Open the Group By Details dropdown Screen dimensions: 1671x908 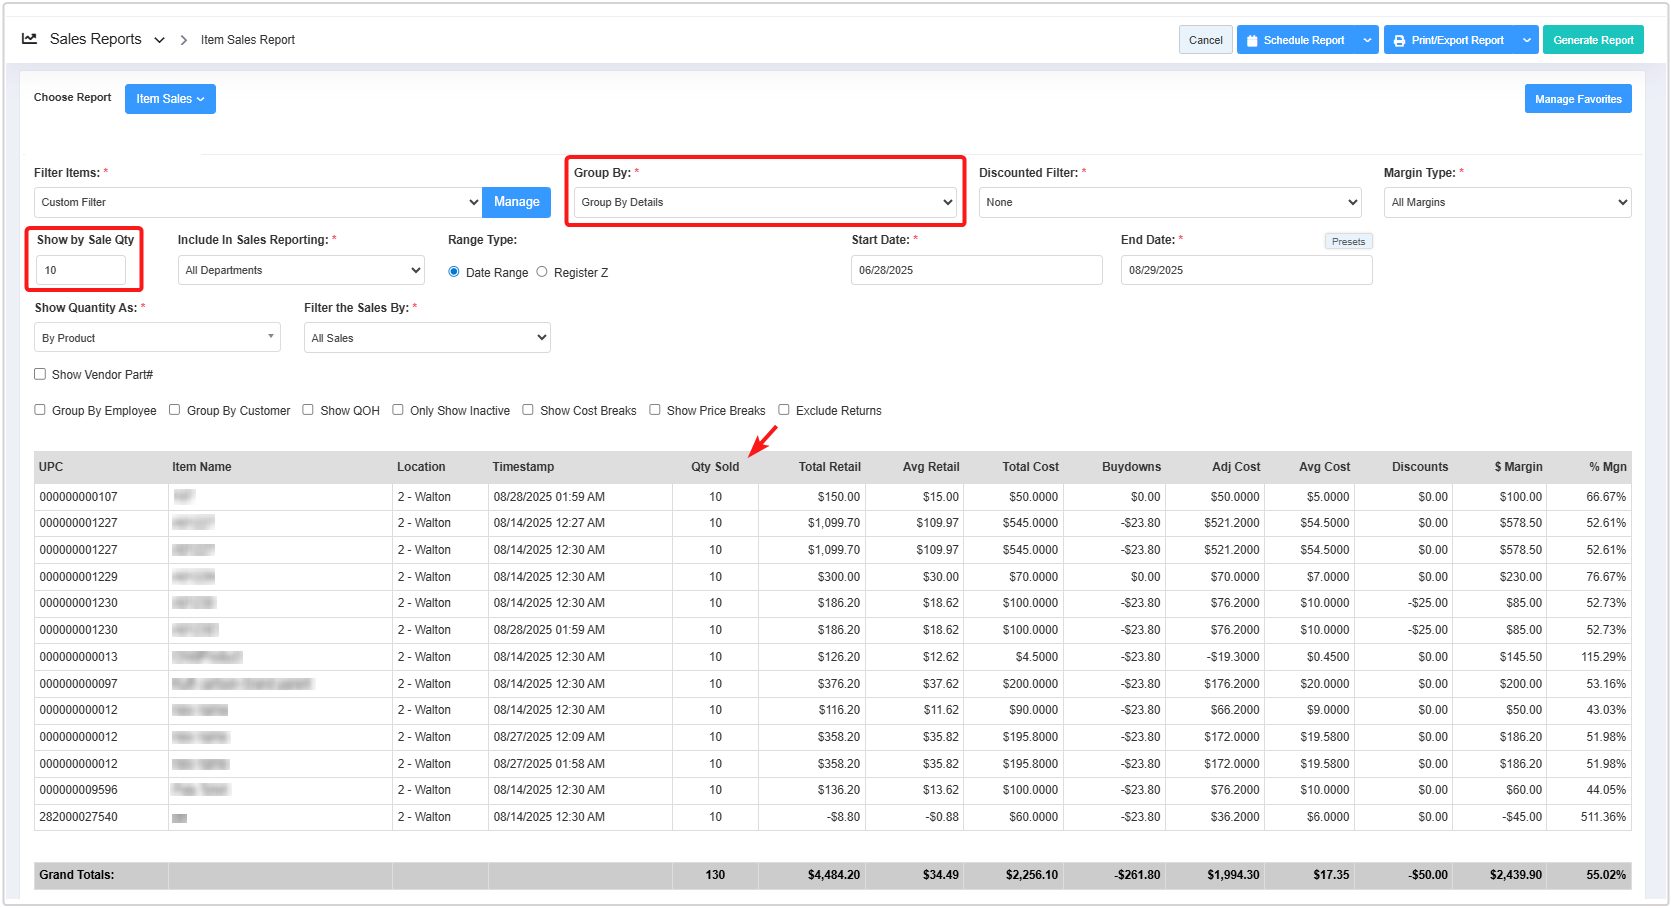(x=766, y=202)
